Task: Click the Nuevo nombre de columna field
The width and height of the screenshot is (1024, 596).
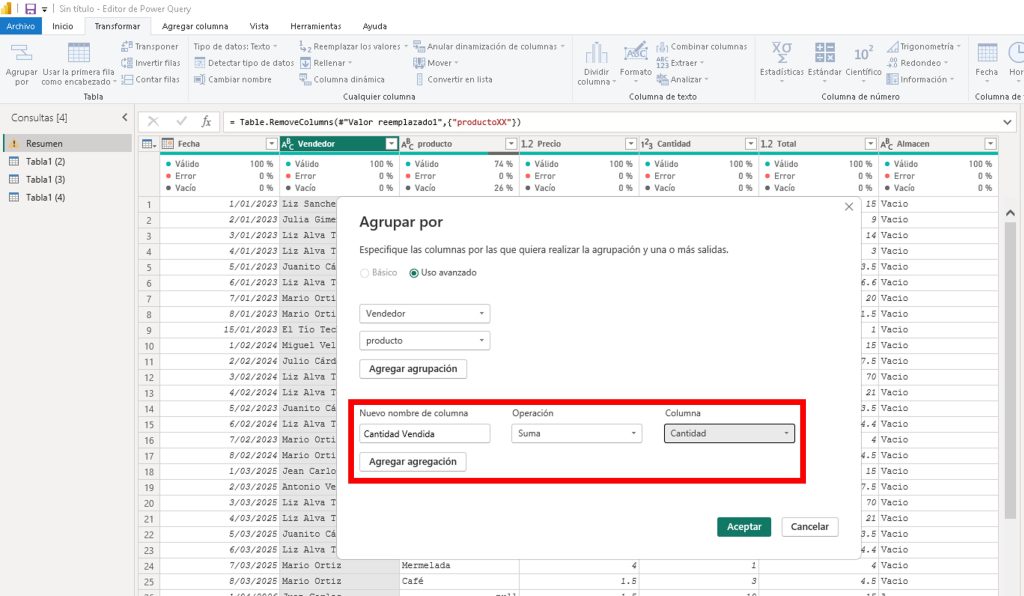Action: (424, 433)
